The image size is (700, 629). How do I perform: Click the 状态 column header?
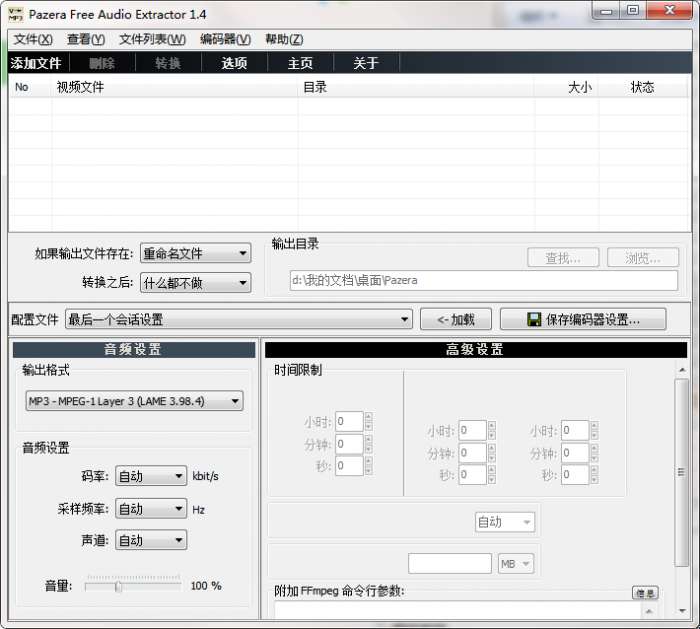(x=642, y=87)
